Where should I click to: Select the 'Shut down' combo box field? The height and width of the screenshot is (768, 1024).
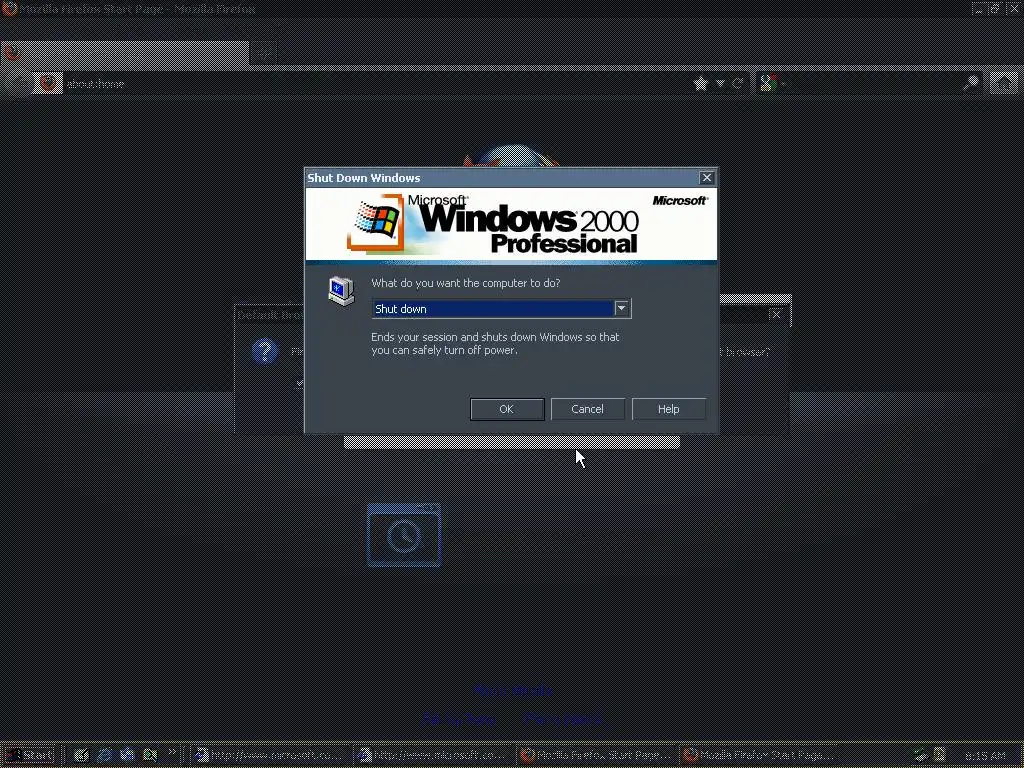(501, 308)
